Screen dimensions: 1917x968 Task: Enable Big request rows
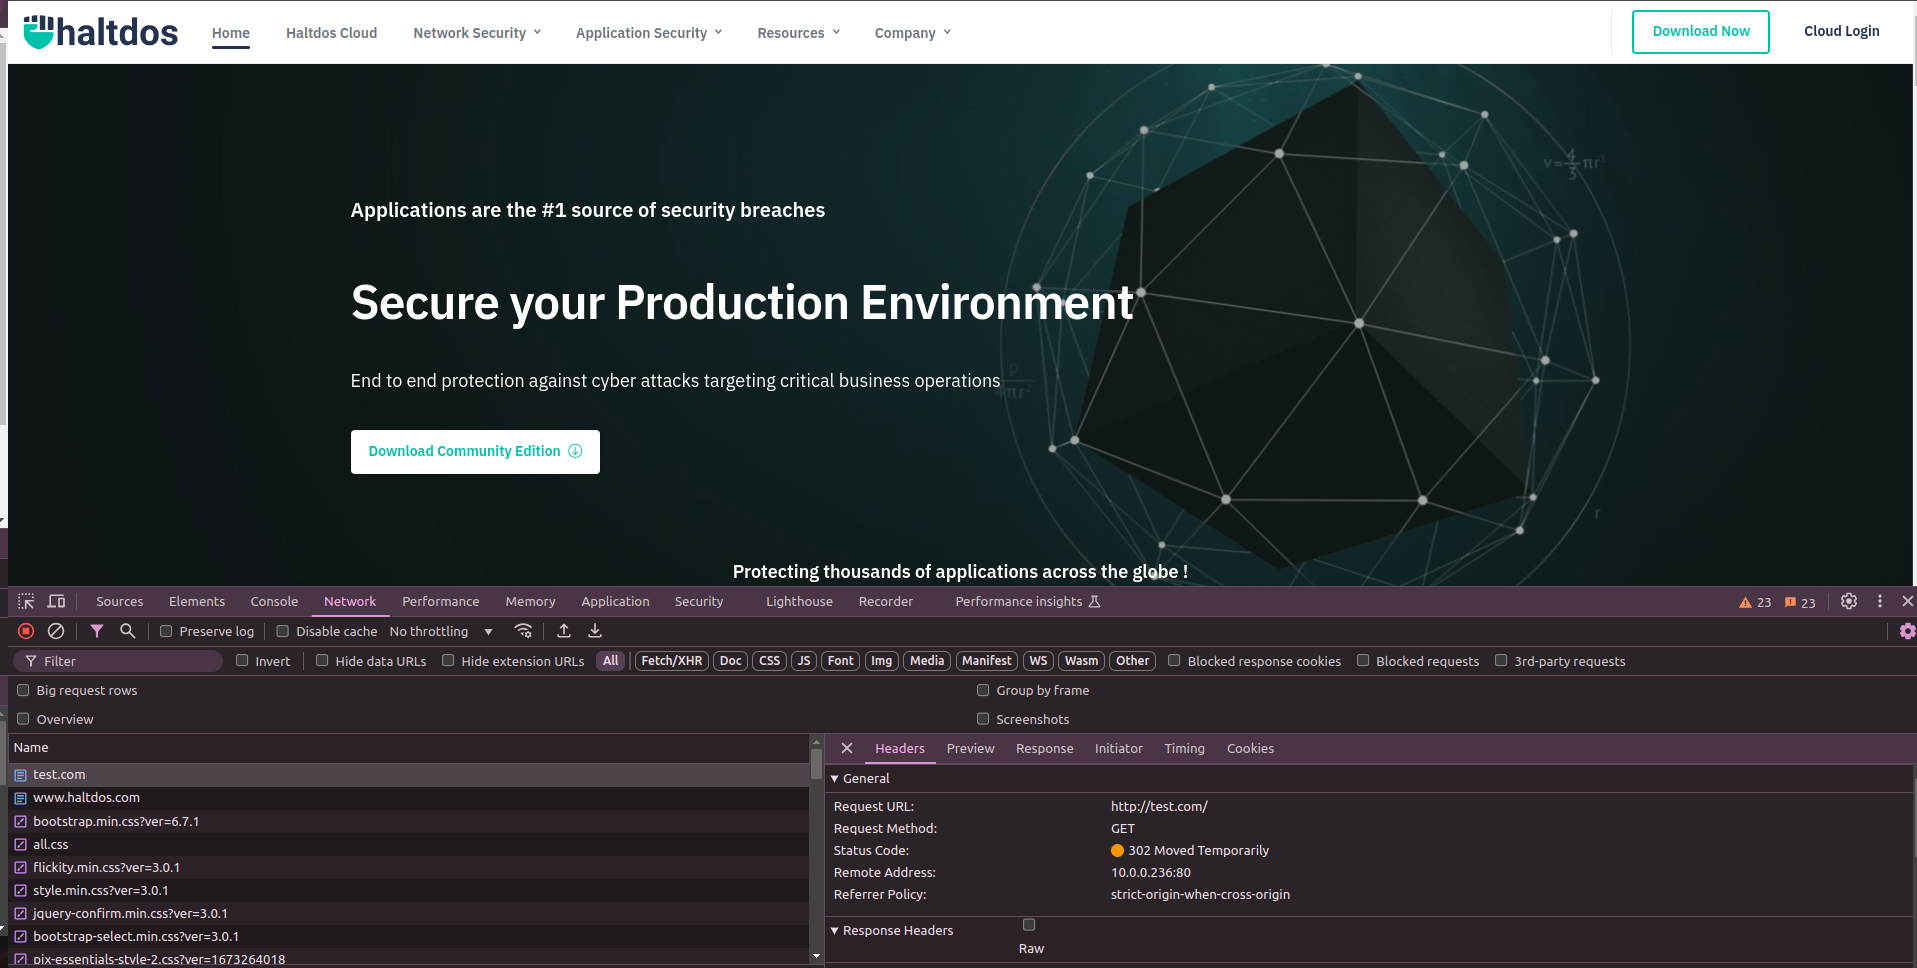(x=23, y=690)
